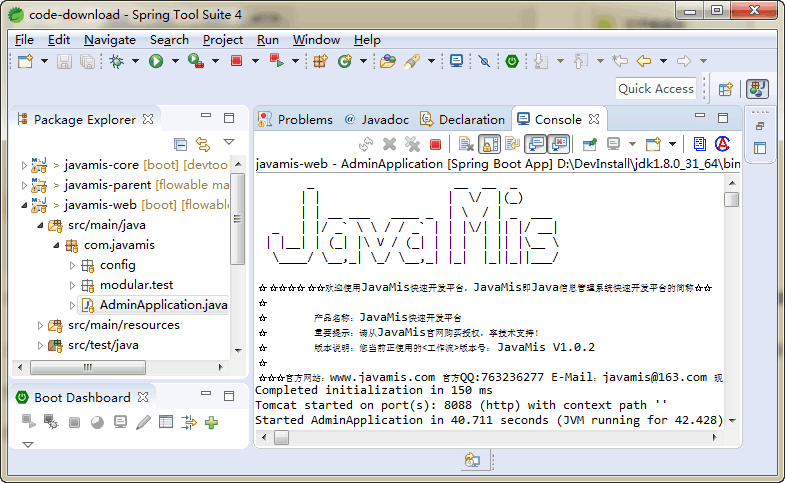Open Package Explorer View Menu triangle
Screen dimensions: 785x483
click(229, 142)
